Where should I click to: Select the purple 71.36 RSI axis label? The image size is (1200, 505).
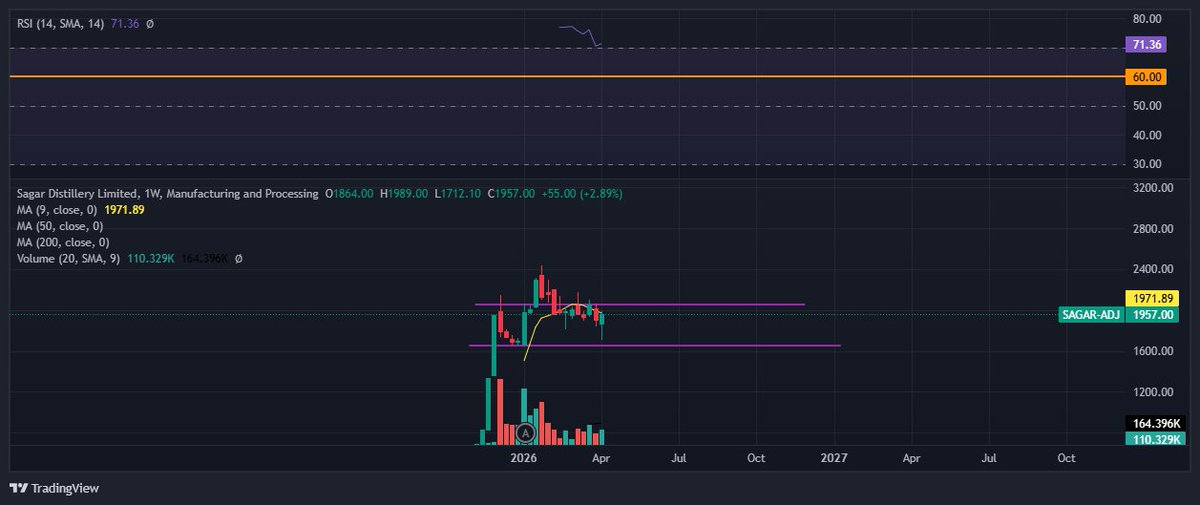pyautogui.click(x=1146, y=46)
